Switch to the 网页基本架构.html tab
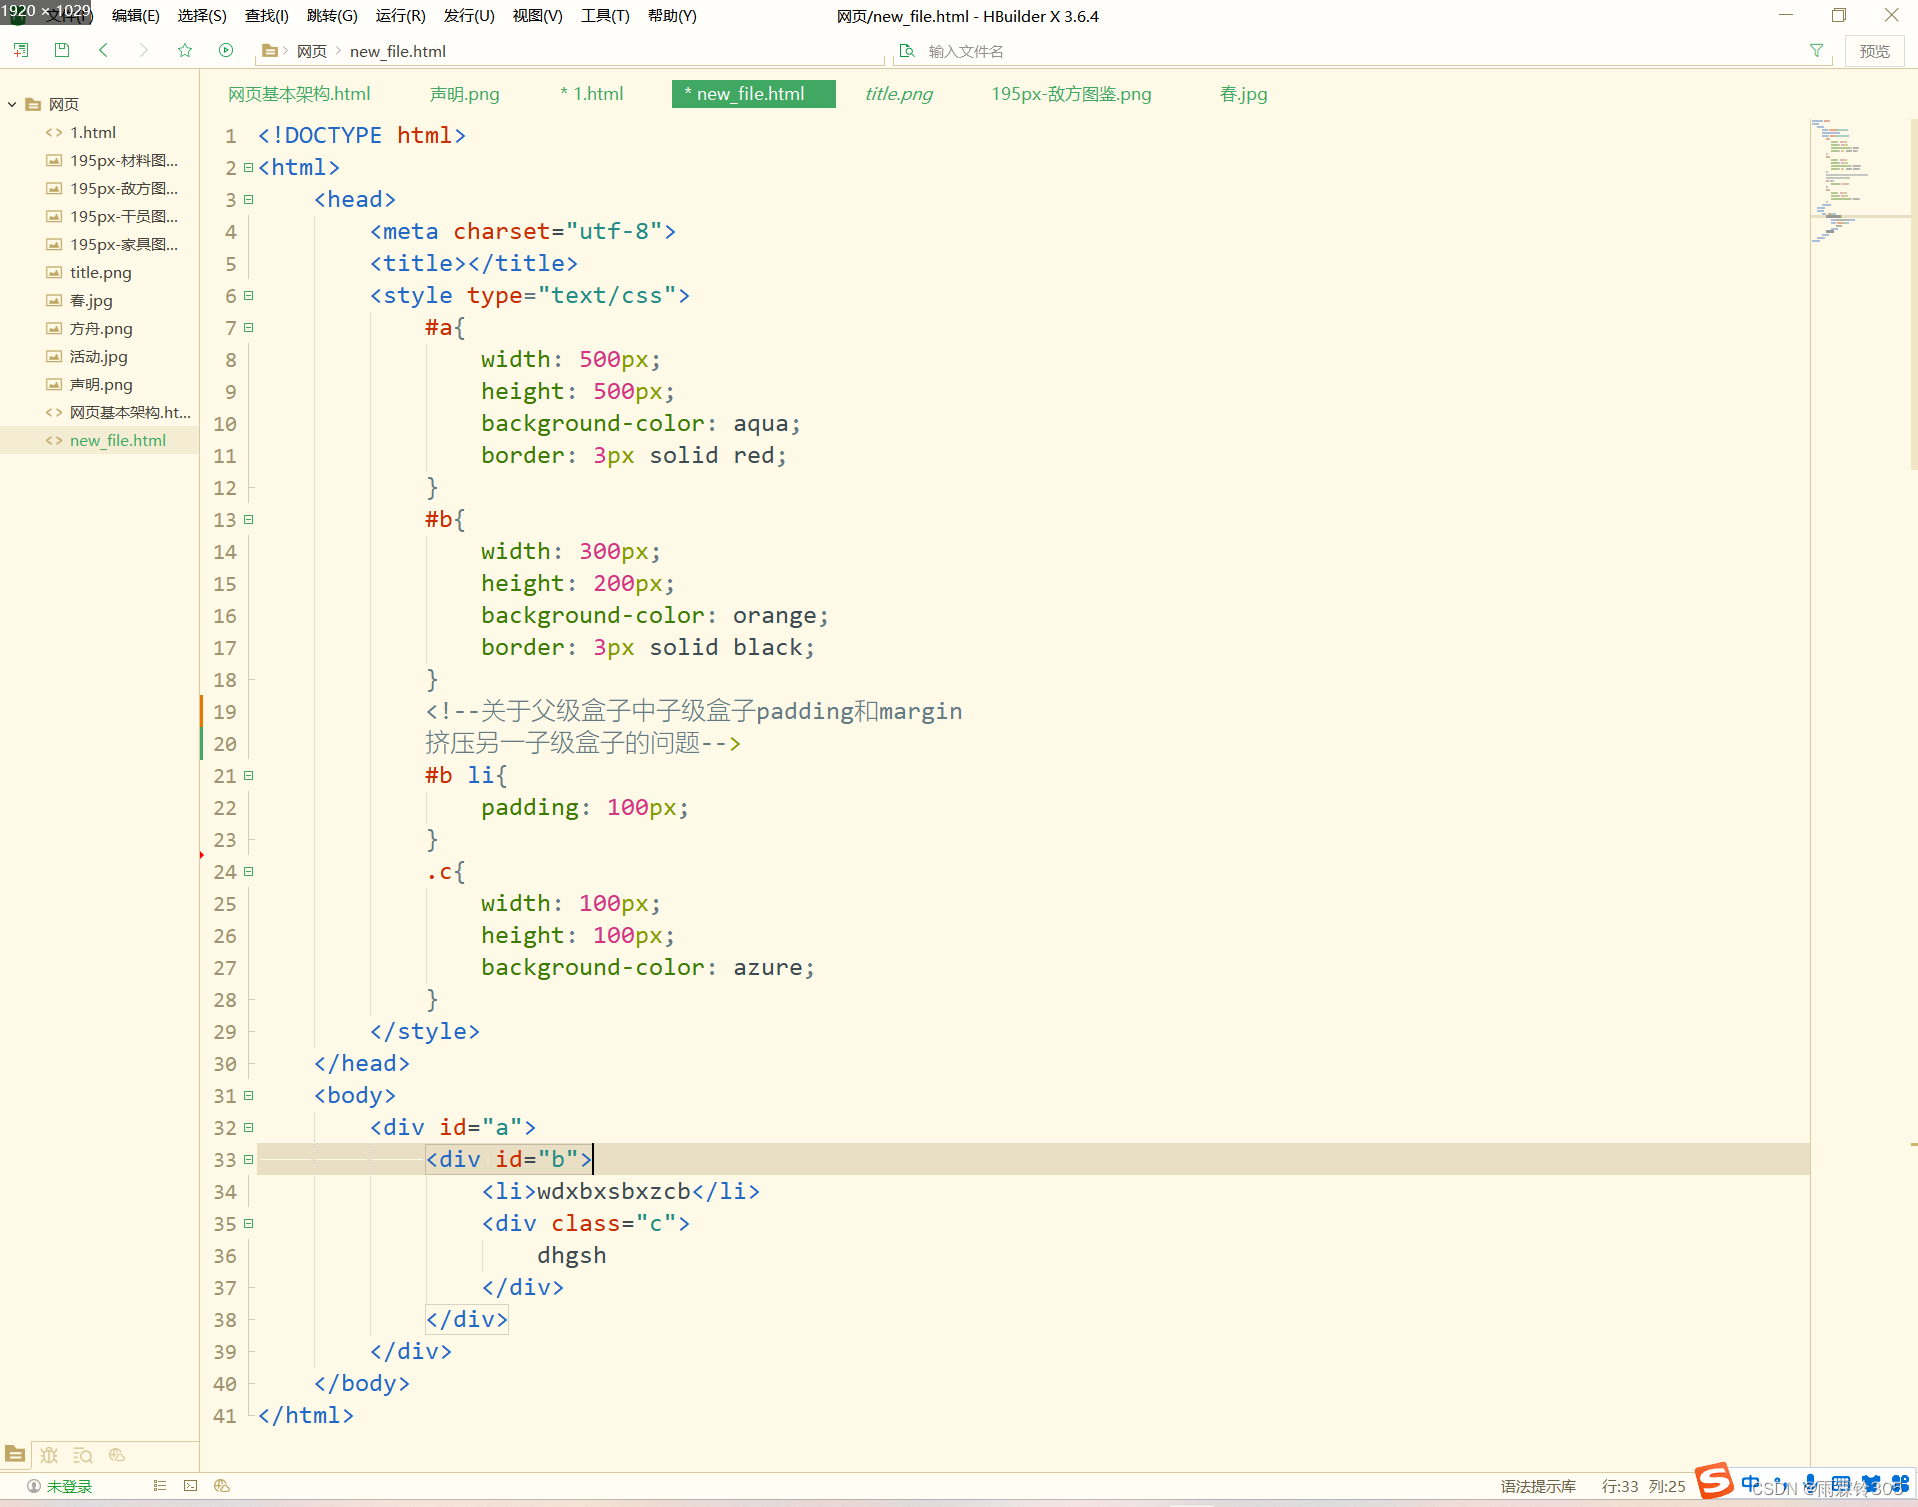Viewport: 1918px width, 1507px height. tap(299, 94)
